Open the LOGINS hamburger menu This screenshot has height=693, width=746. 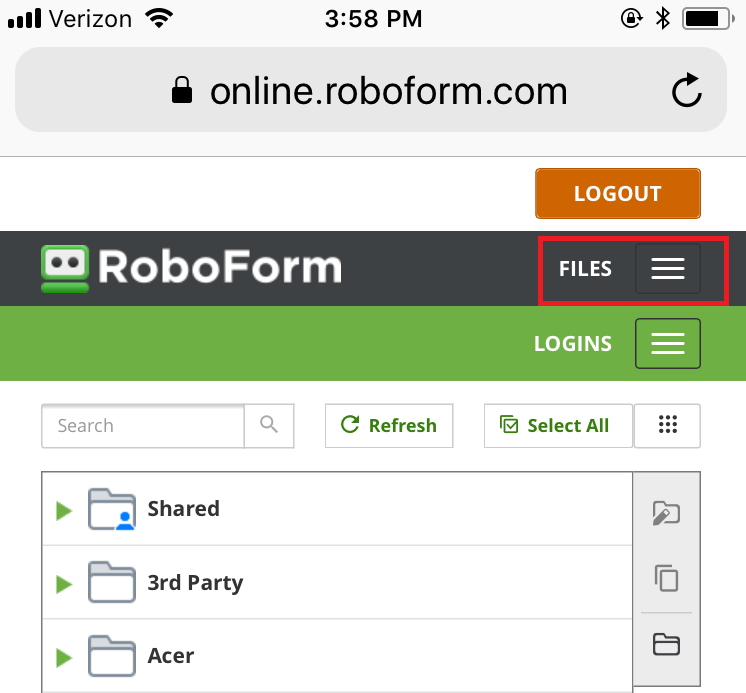[x=667, y=343]
